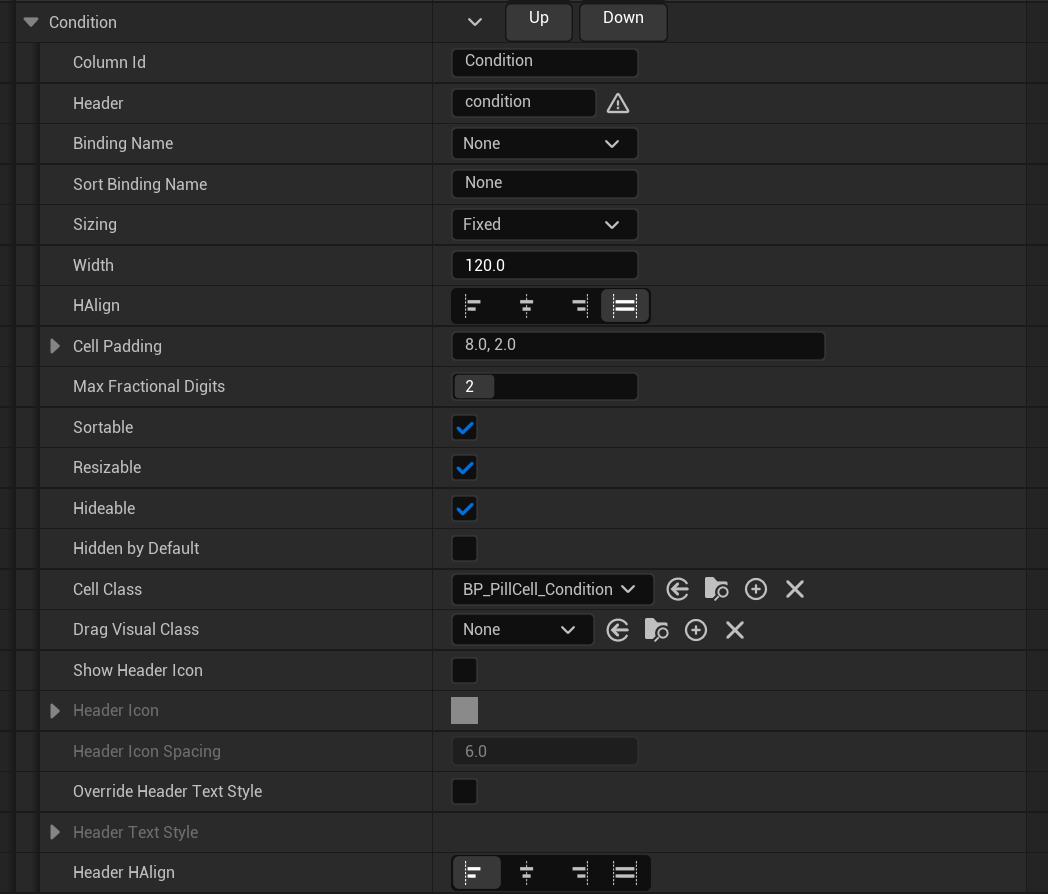Set HAlign to right alignment
This screenshot has height=894, width=1048.
[x=579, y=306]
